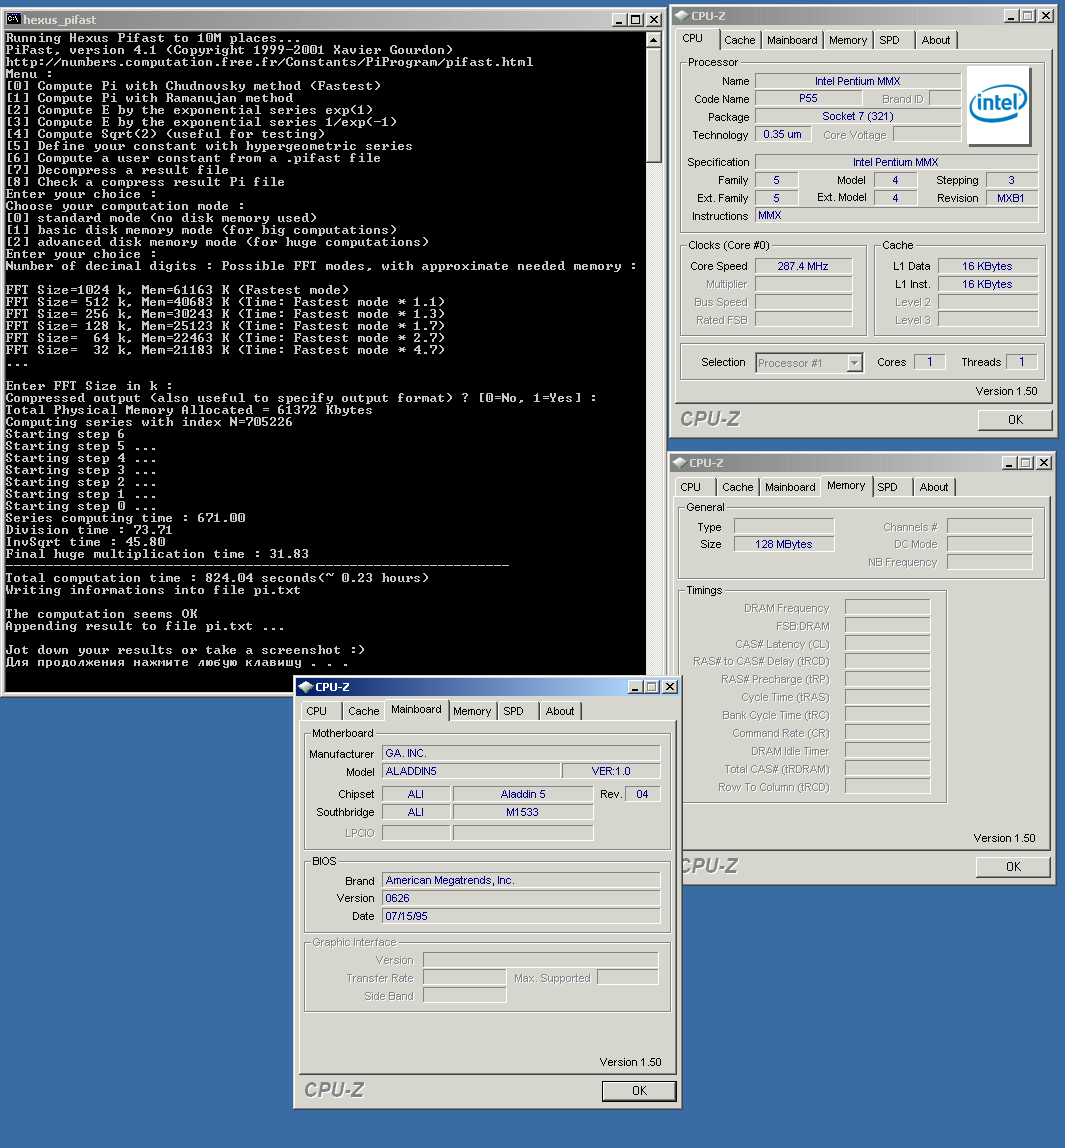Viewport: 1065px width, 1148px height.
Task: Click the hexus_pifast console title icon
Action: pyautogui.click(x=13, y=19)
